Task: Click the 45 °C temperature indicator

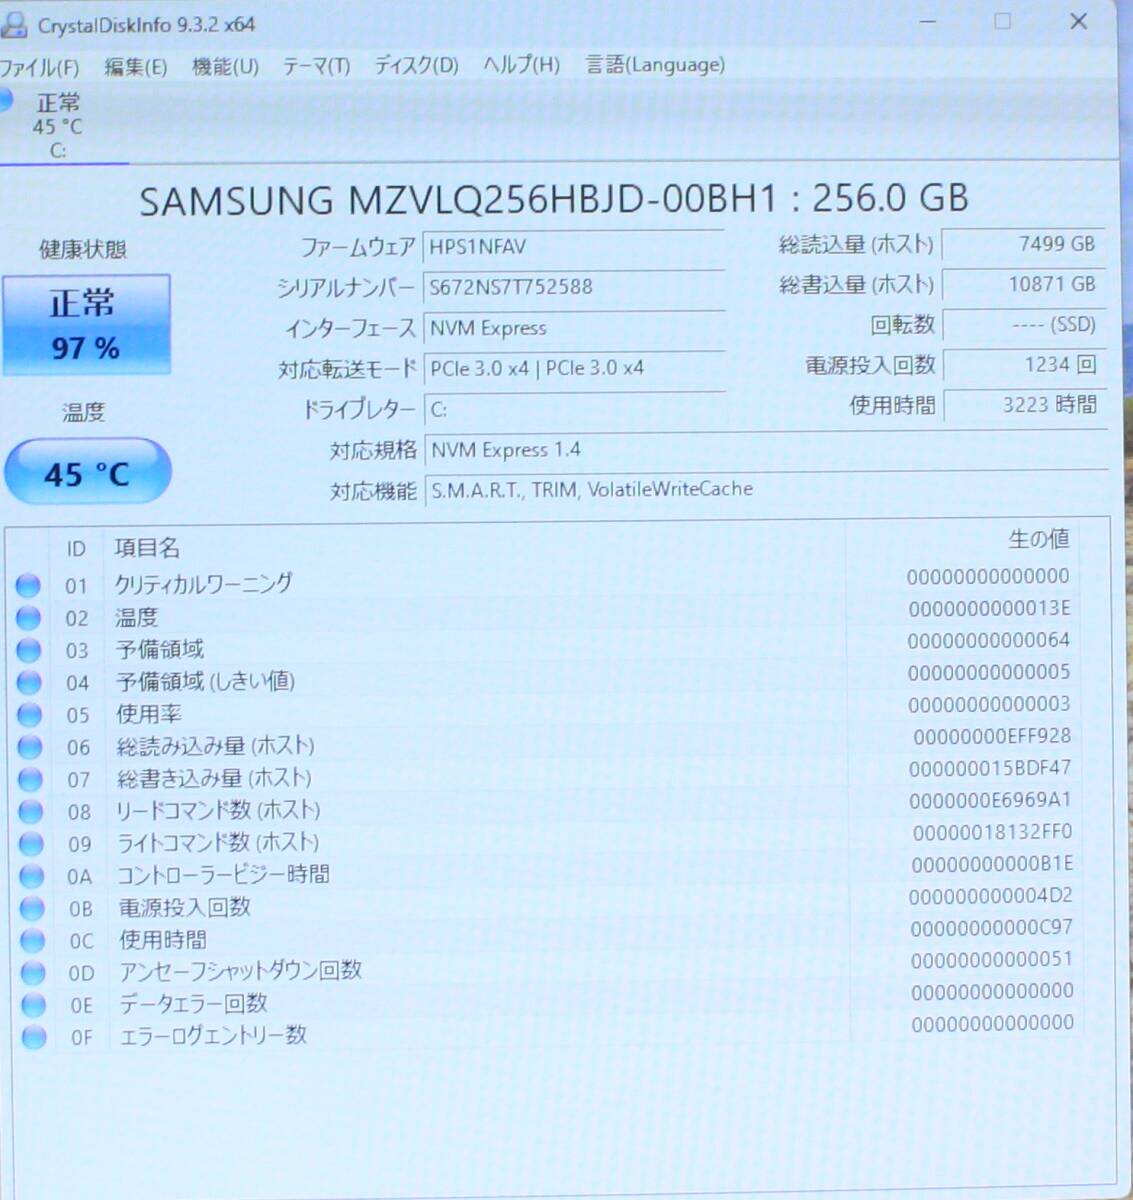Action: click(x=88, y=471)
